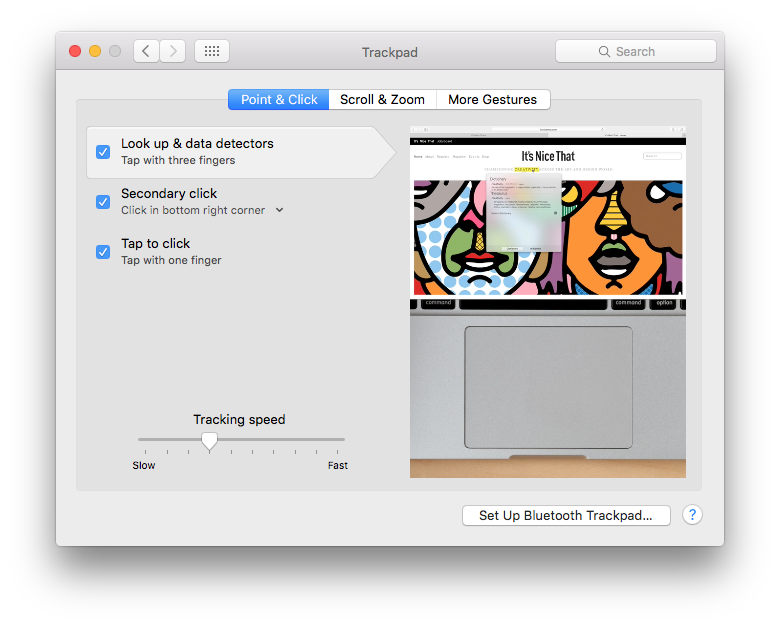Go forward with the right arrow button
Screen dimensions: 780x626
(173, 51)
